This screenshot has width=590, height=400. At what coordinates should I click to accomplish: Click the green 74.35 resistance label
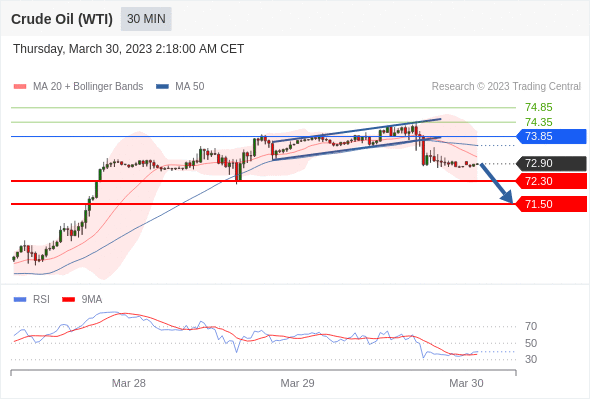pyautogui.click(x=539, y=122)
